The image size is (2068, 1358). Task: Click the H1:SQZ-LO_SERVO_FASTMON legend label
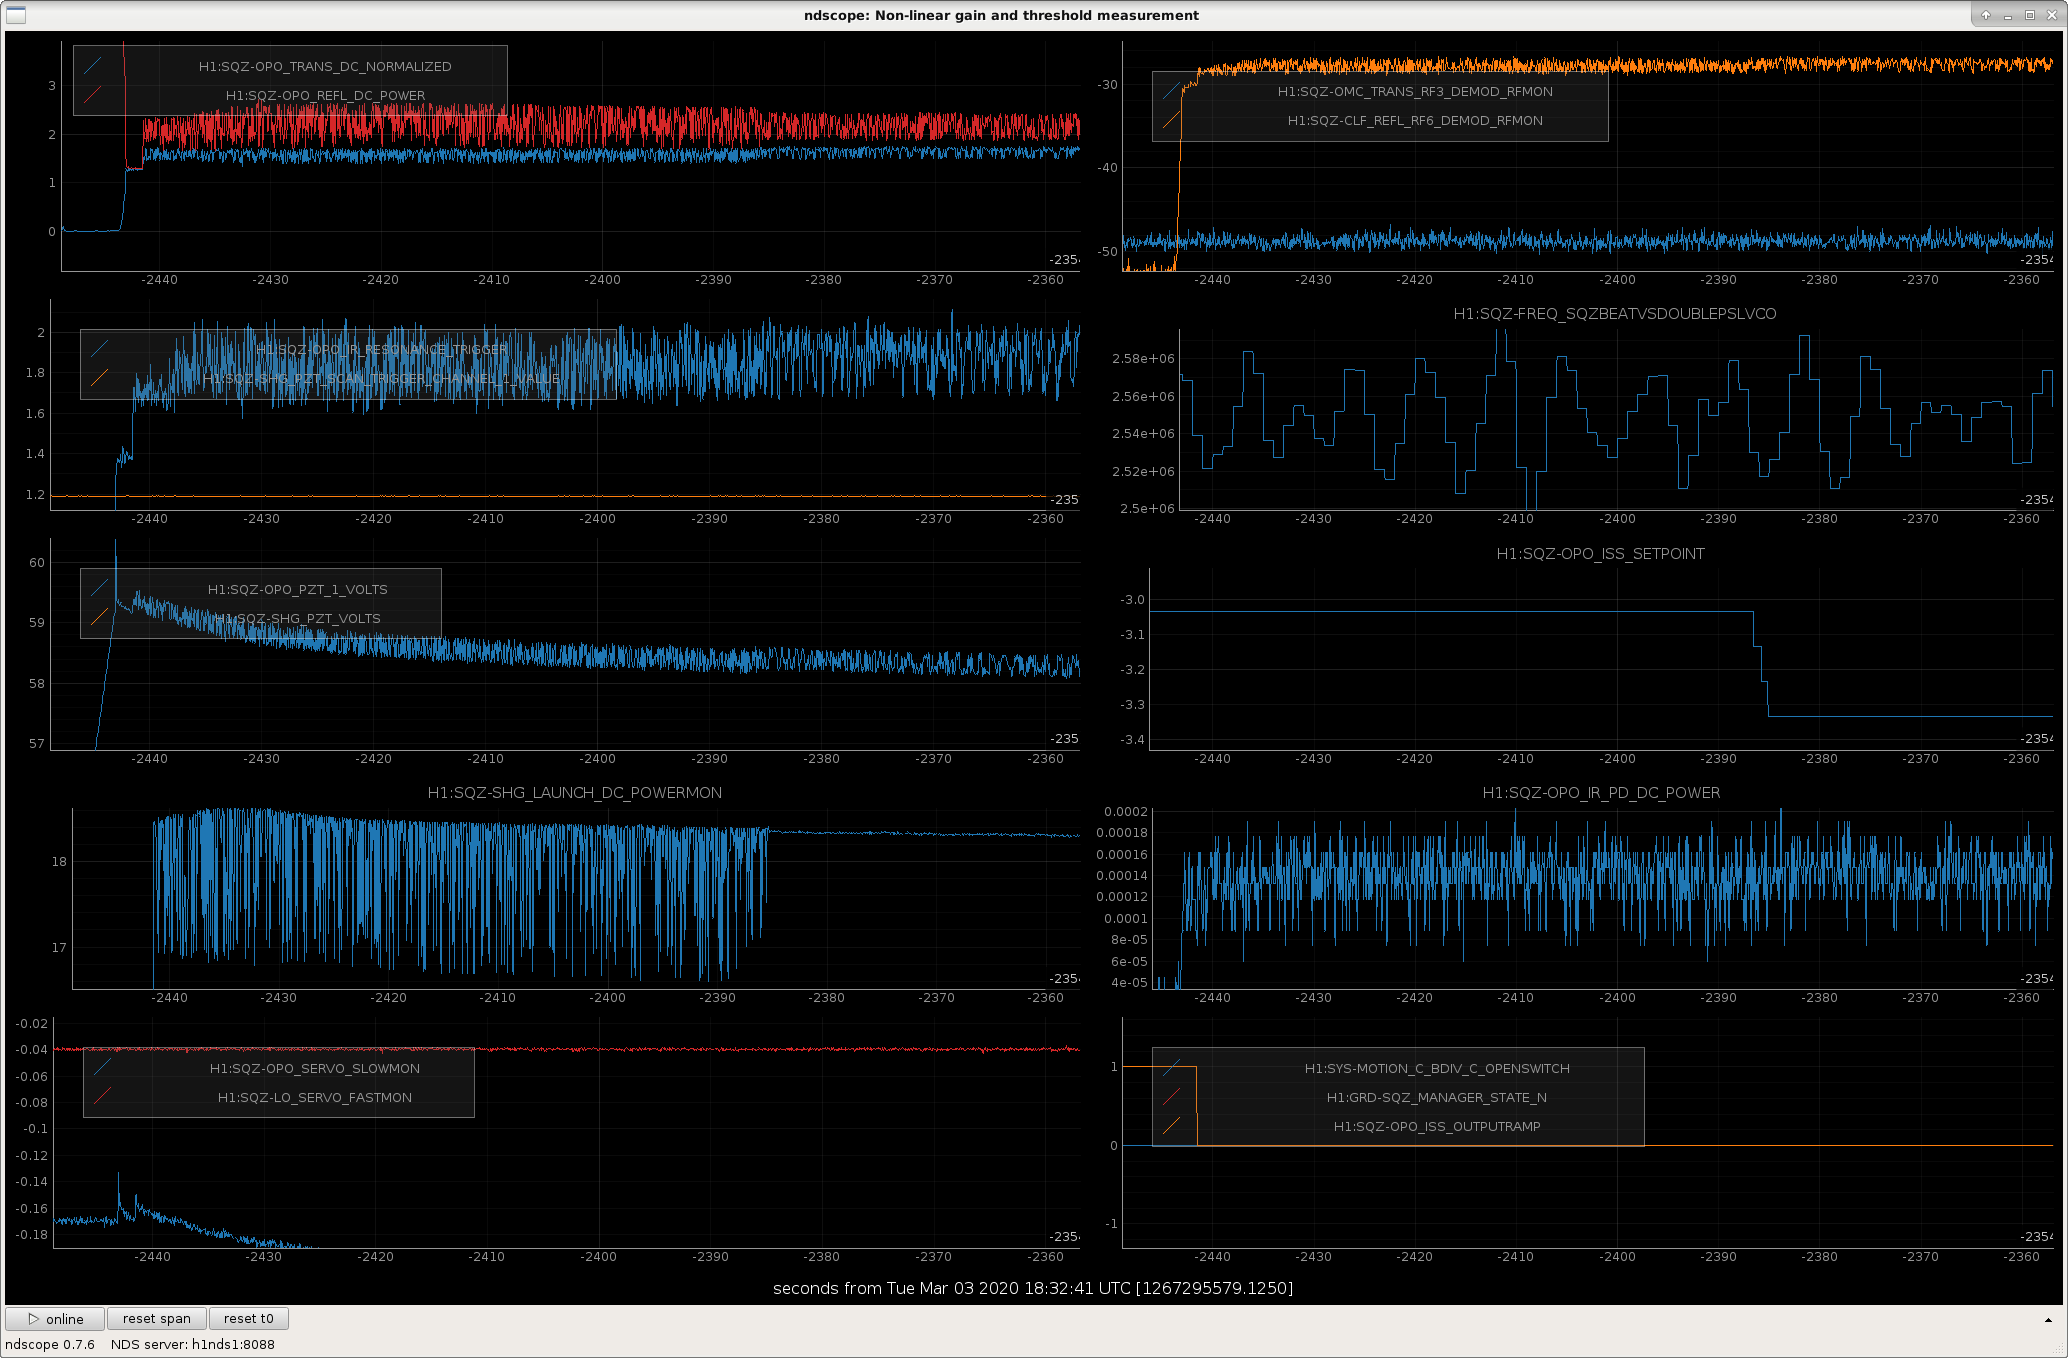coord(315,1097)
